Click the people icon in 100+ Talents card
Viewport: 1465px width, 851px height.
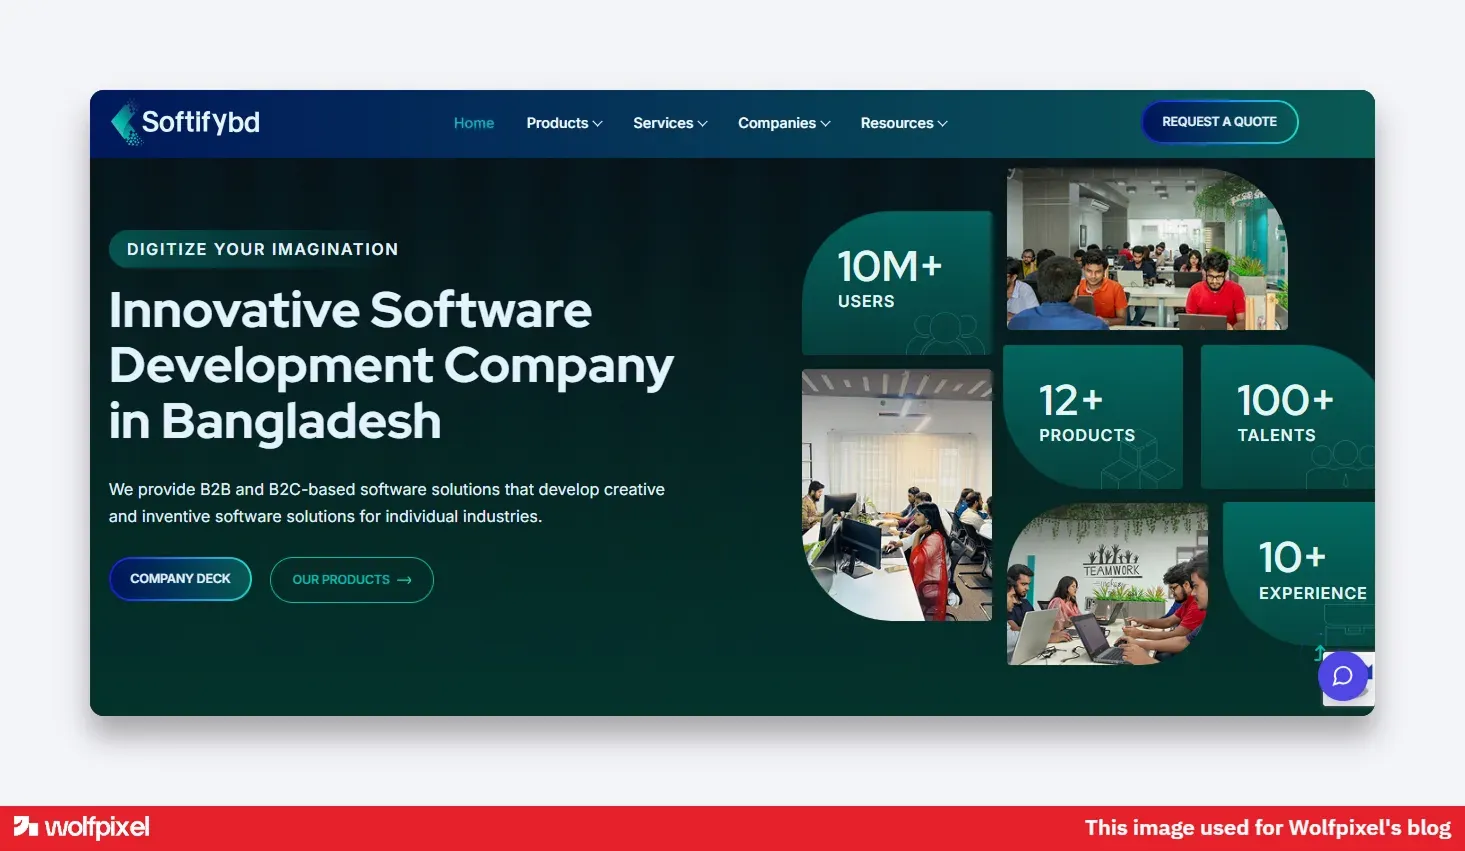click(1341, 463)
